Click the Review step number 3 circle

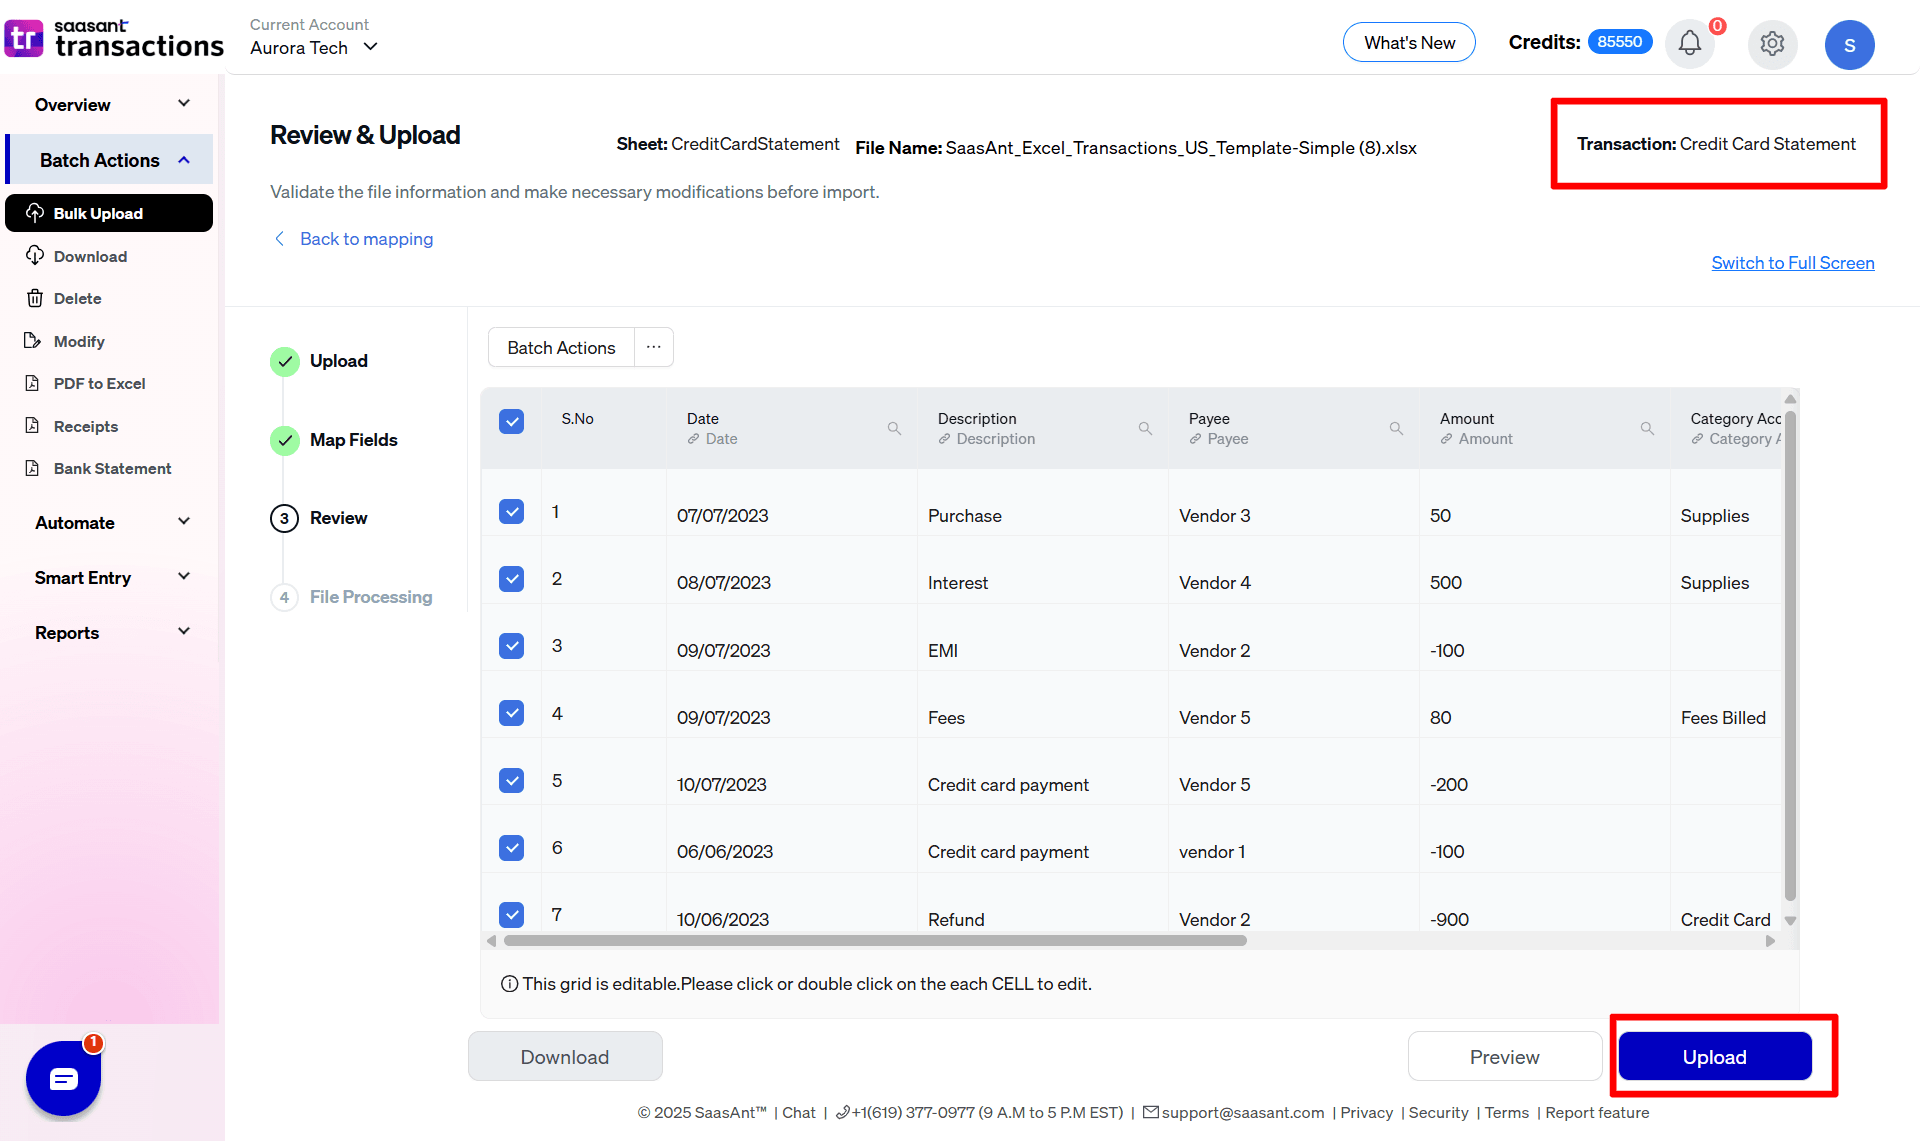(285, 518)
